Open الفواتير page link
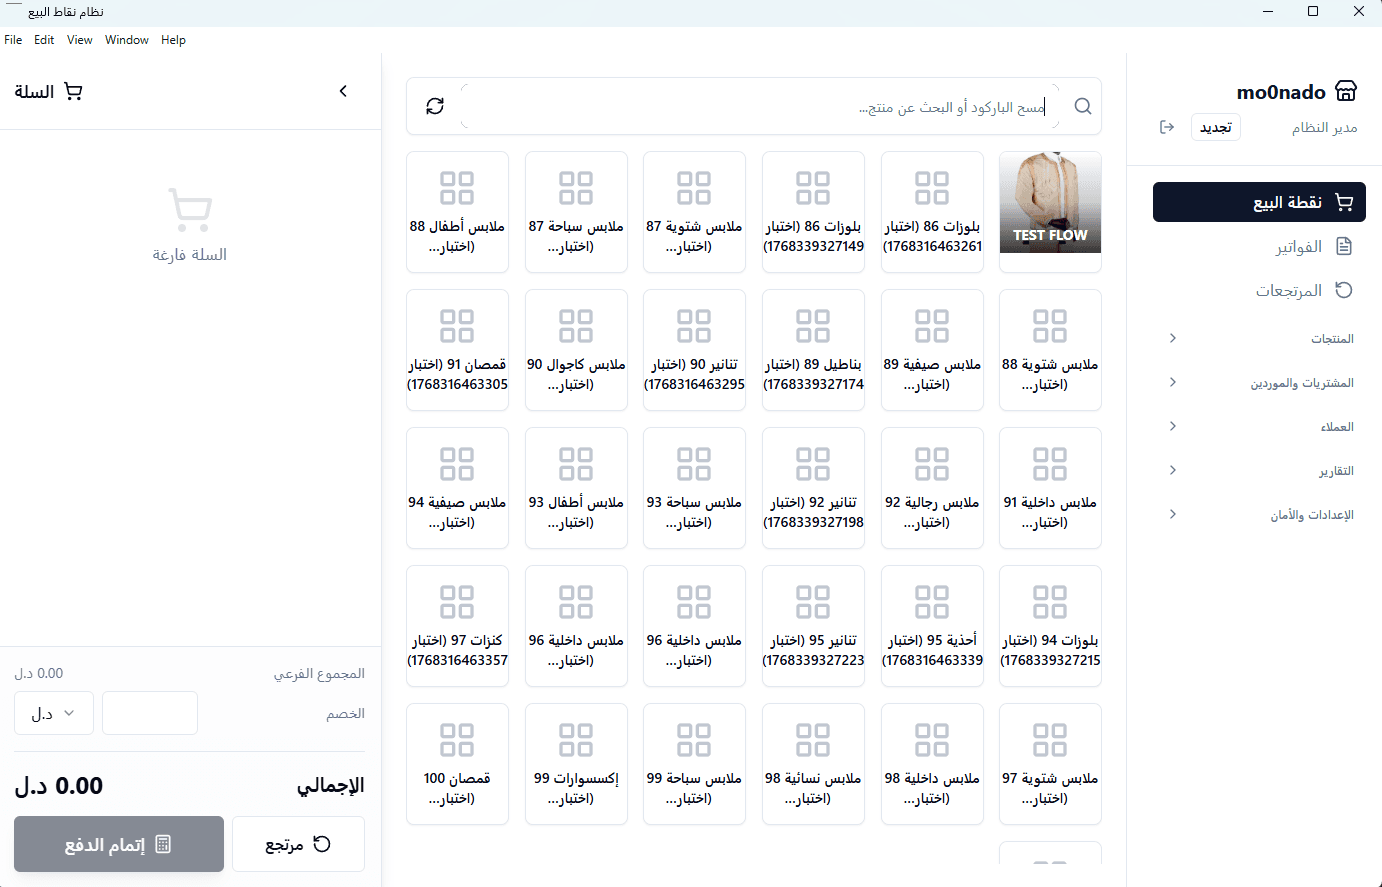 pos(1259,246)
